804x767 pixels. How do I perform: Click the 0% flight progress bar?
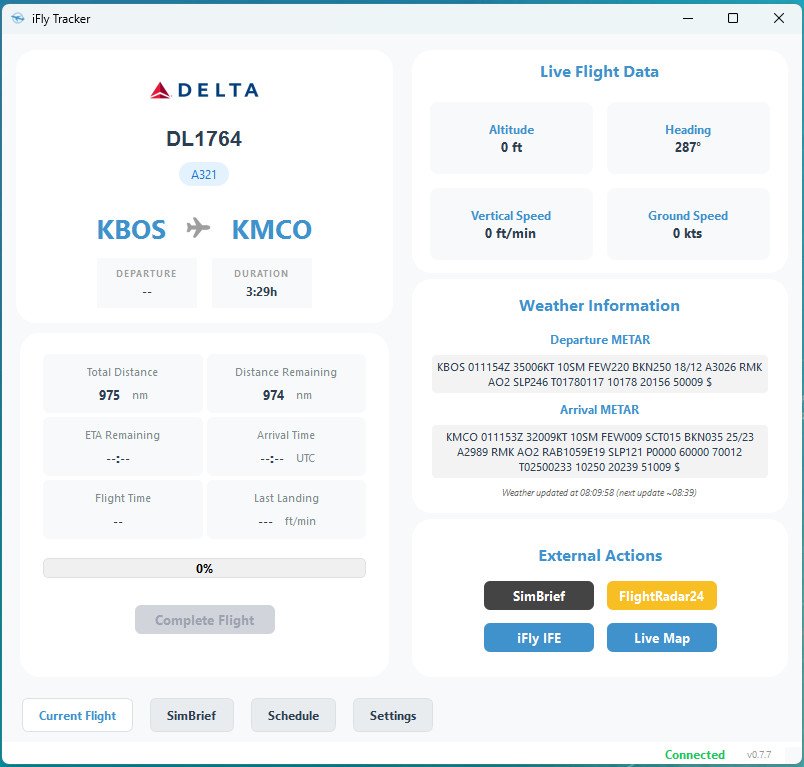[204, 568]
